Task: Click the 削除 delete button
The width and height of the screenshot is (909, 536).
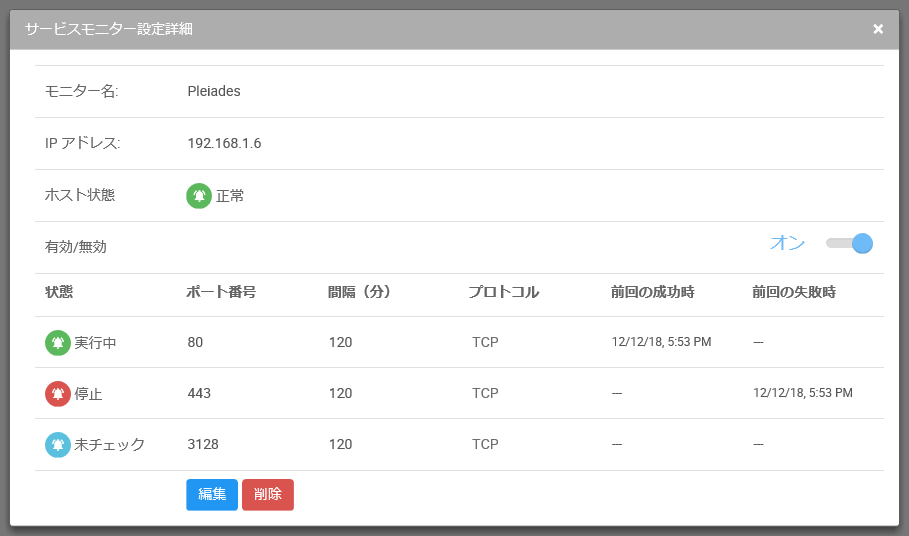Action: coord(268,494)
